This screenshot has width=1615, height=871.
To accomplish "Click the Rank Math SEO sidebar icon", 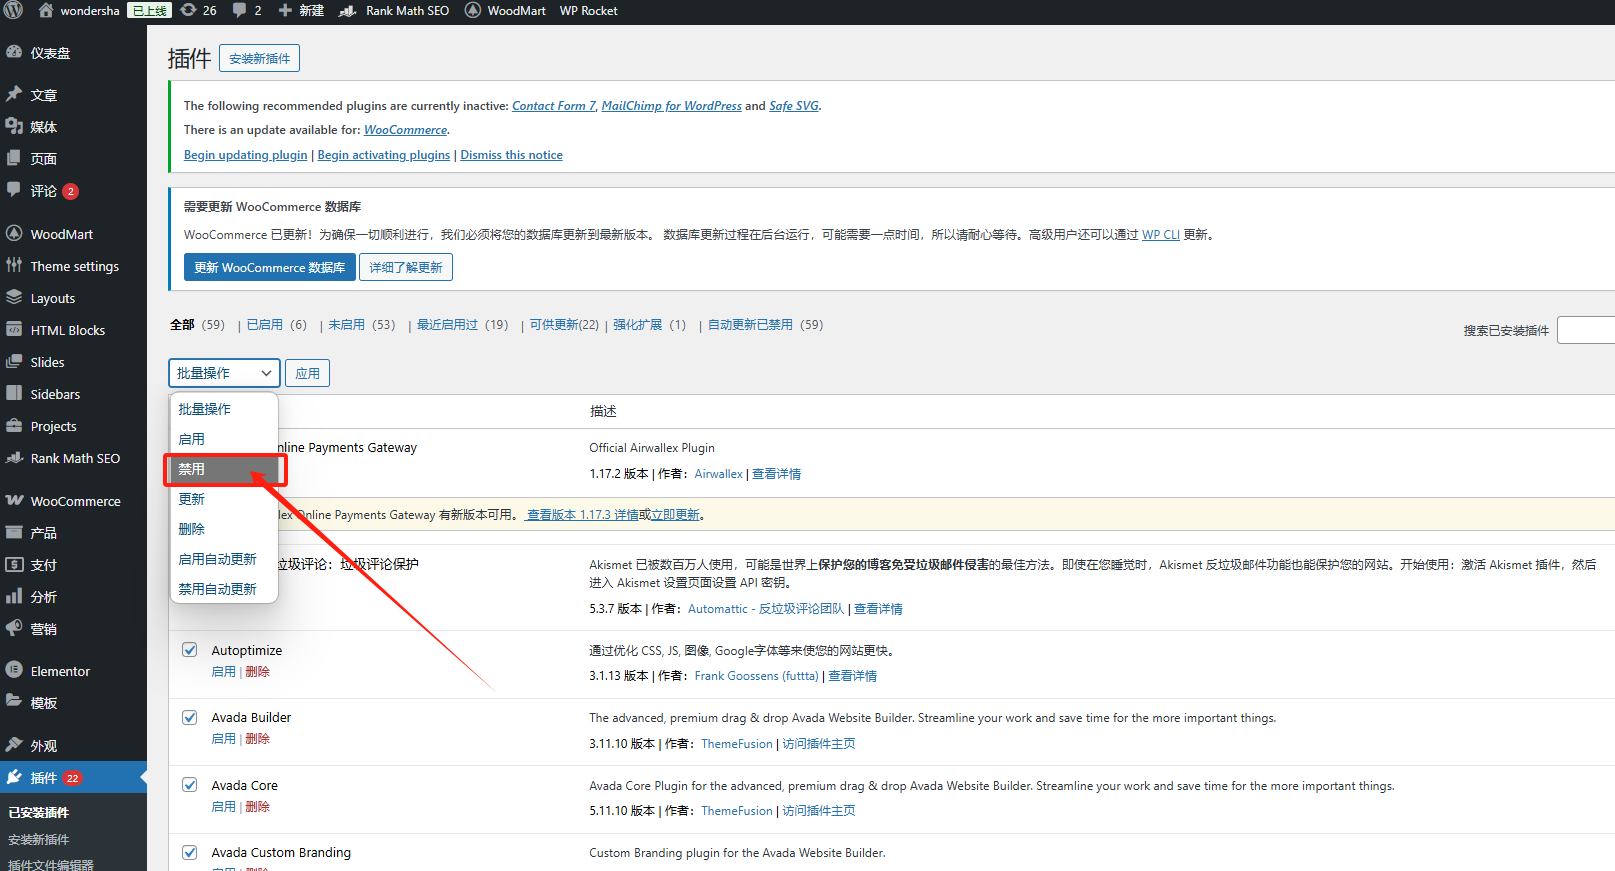I will tap(14, 458).
